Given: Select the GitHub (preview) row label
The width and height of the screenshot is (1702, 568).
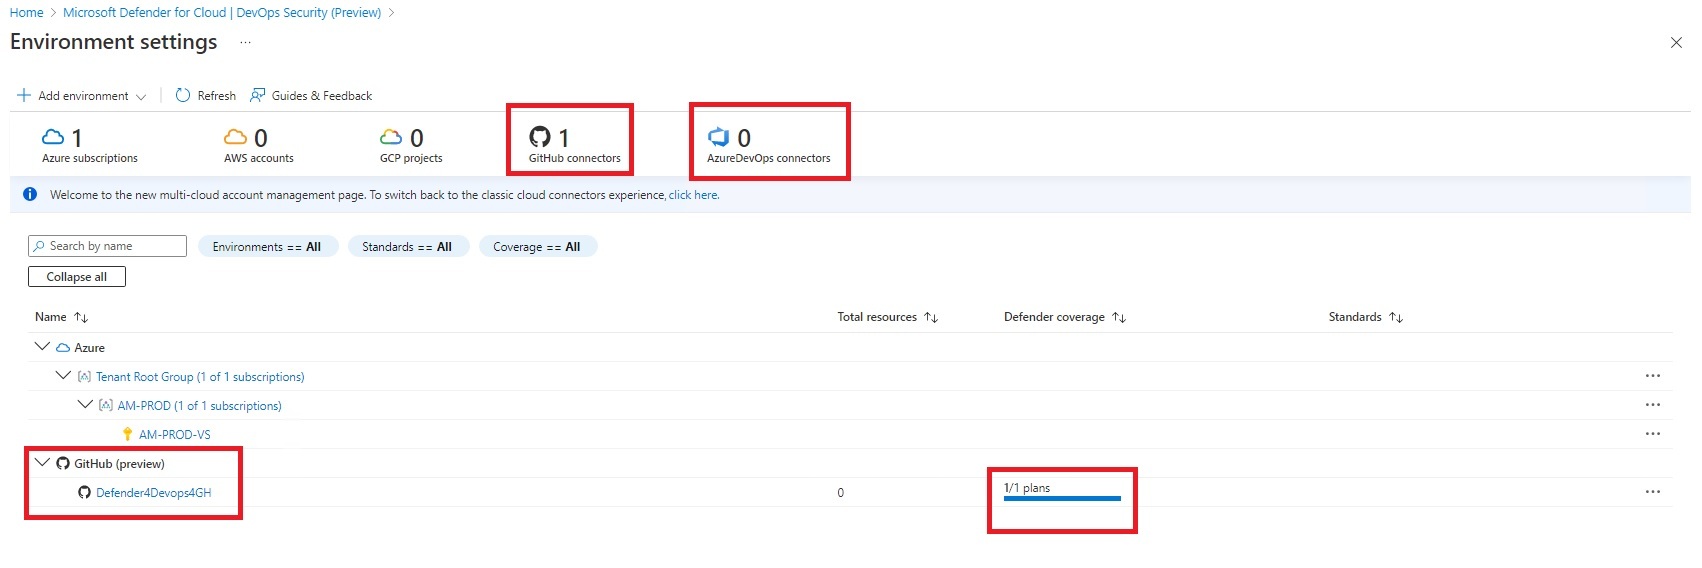Looking at the screenshot, I should tap(120, 464).
